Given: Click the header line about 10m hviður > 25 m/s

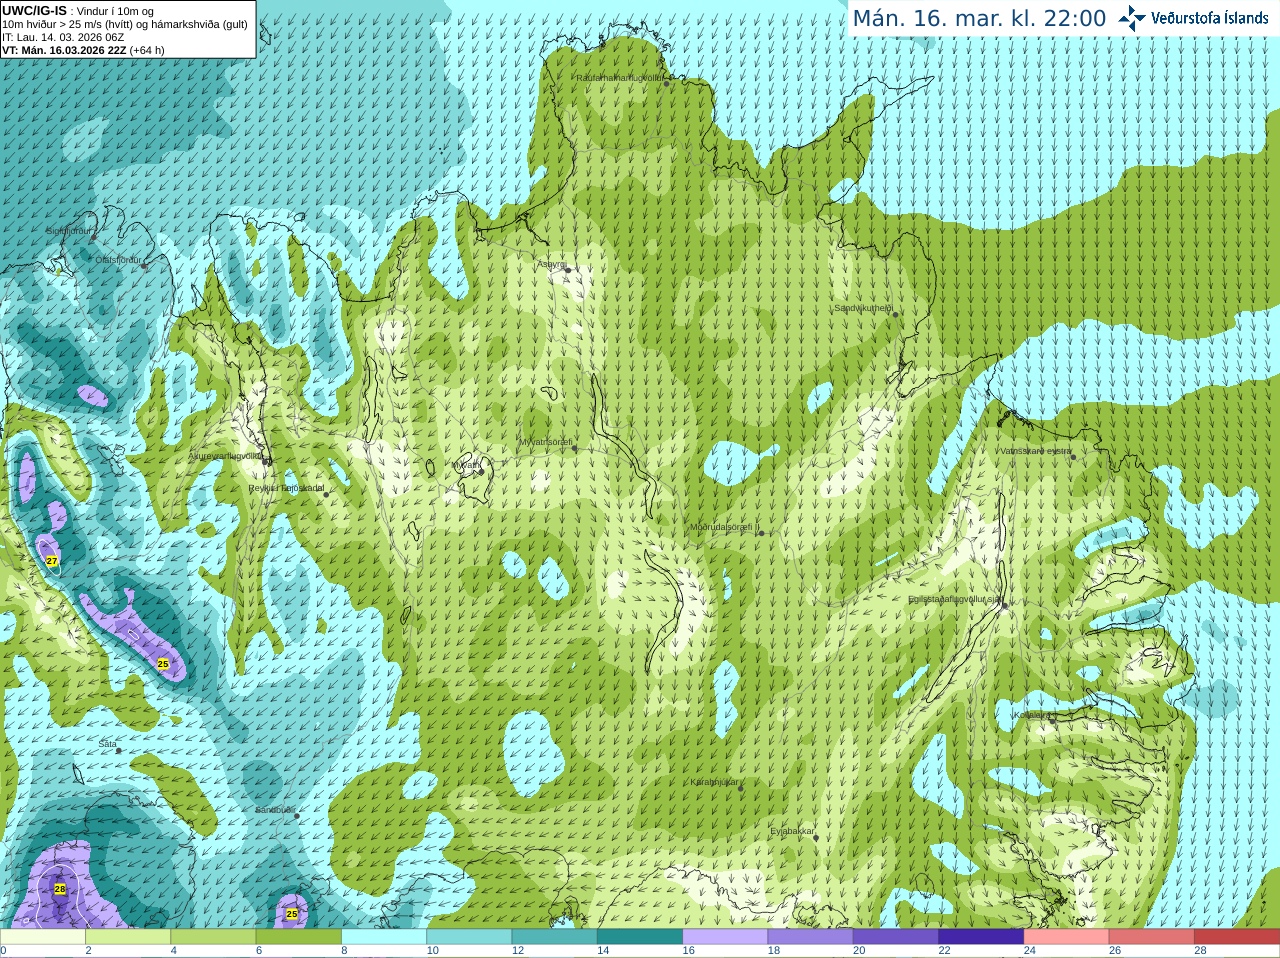Looking at the screenshot, I should coord(125,24).
